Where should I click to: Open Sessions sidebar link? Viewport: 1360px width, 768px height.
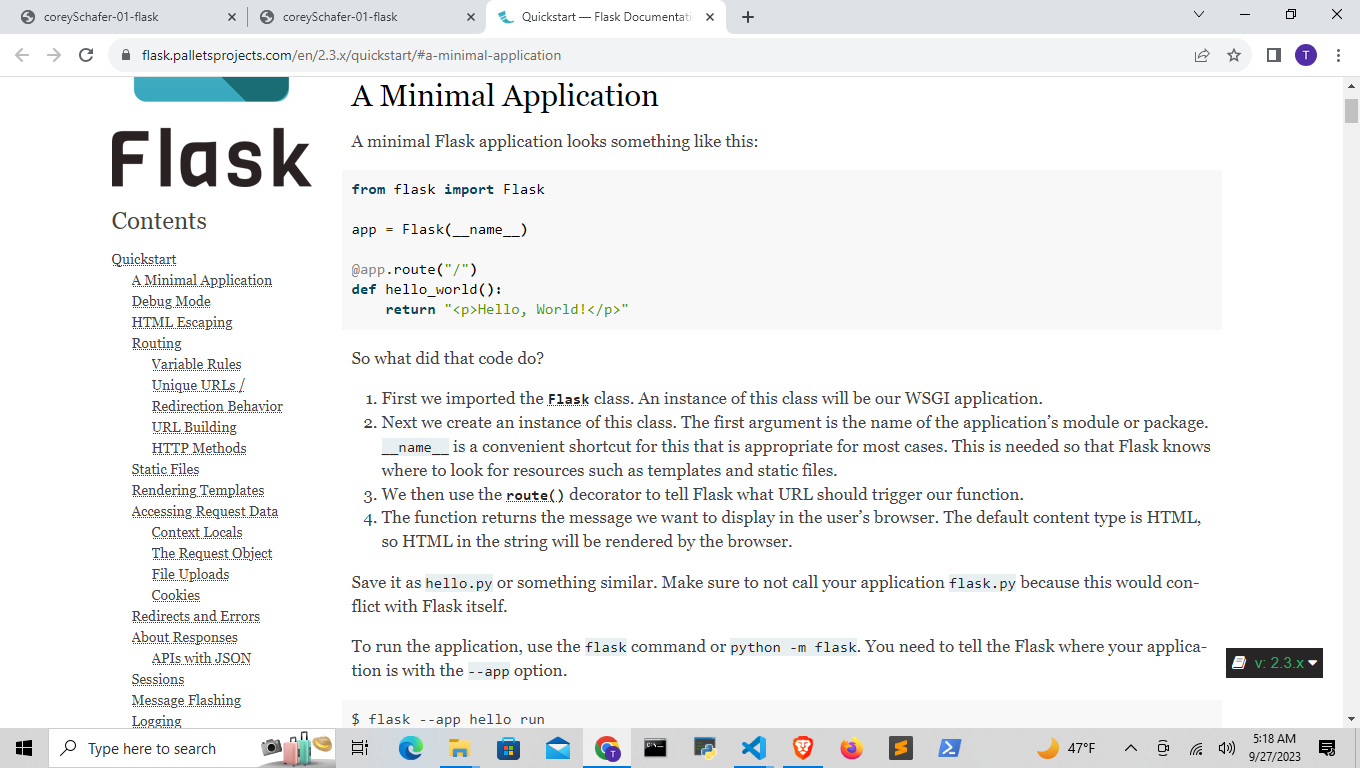[x=158, y=680]
